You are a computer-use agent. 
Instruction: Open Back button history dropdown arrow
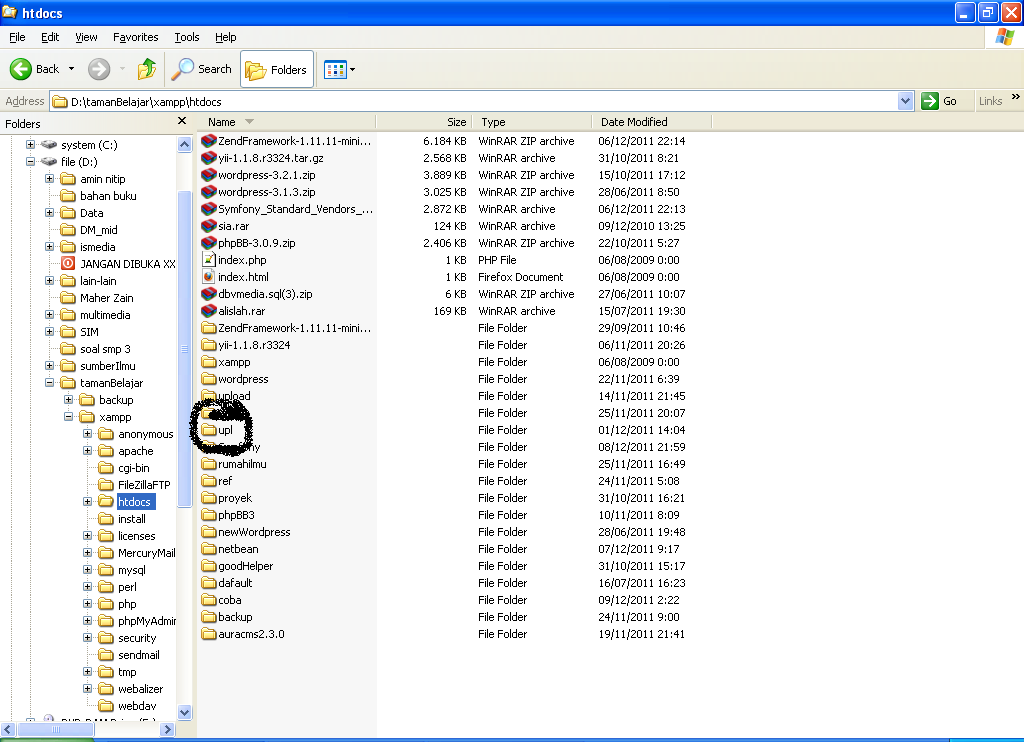coord(71,69)
